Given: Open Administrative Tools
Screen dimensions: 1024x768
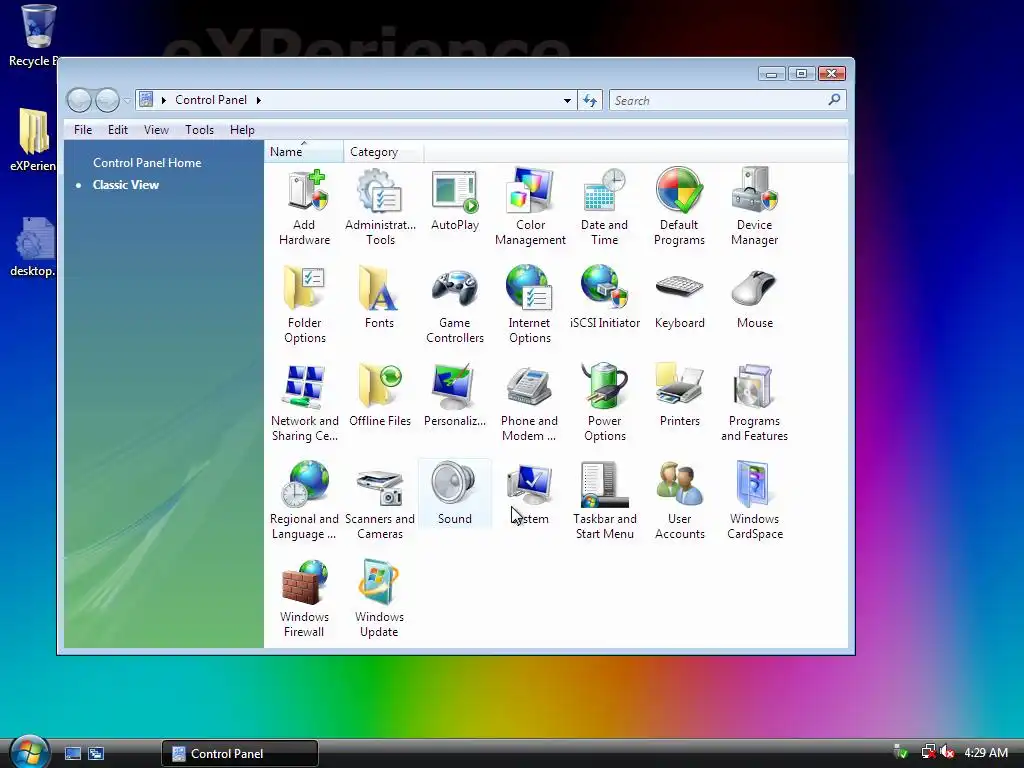Looking at the screenshot, I should click(380, 207).
